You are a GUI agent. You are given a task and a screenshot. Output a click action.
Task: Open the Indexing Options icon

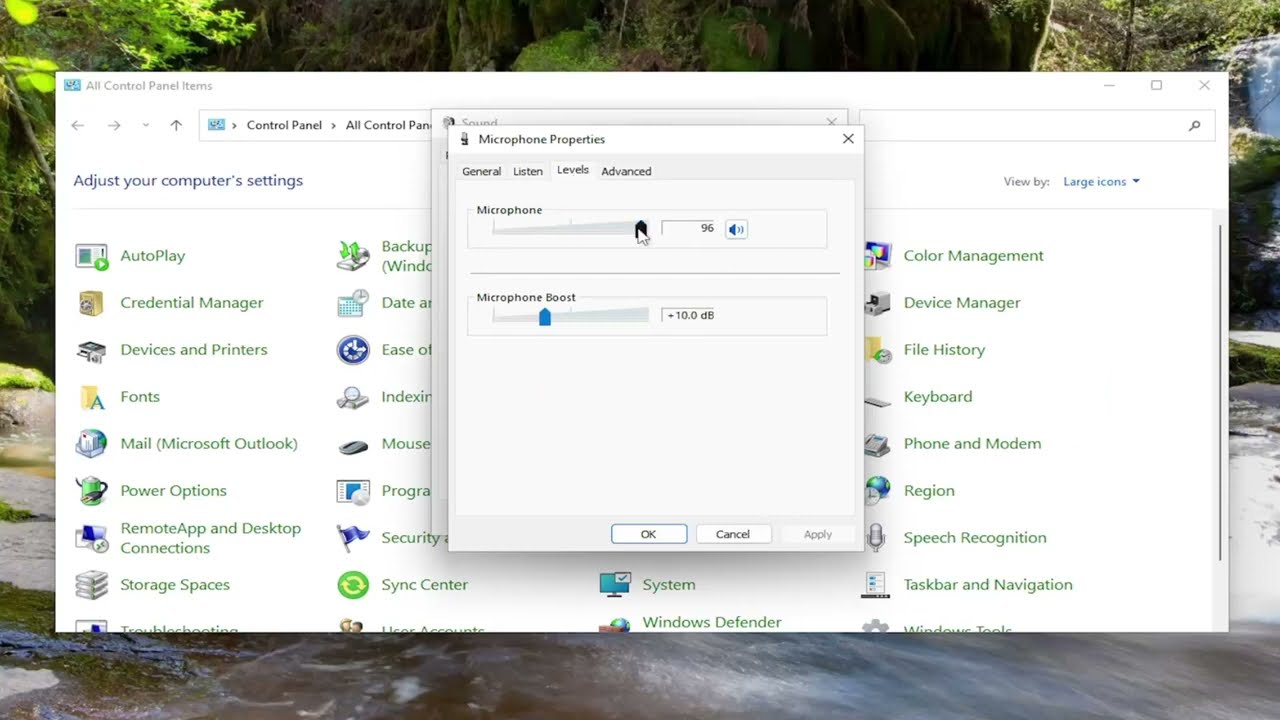tap(353, 397)
